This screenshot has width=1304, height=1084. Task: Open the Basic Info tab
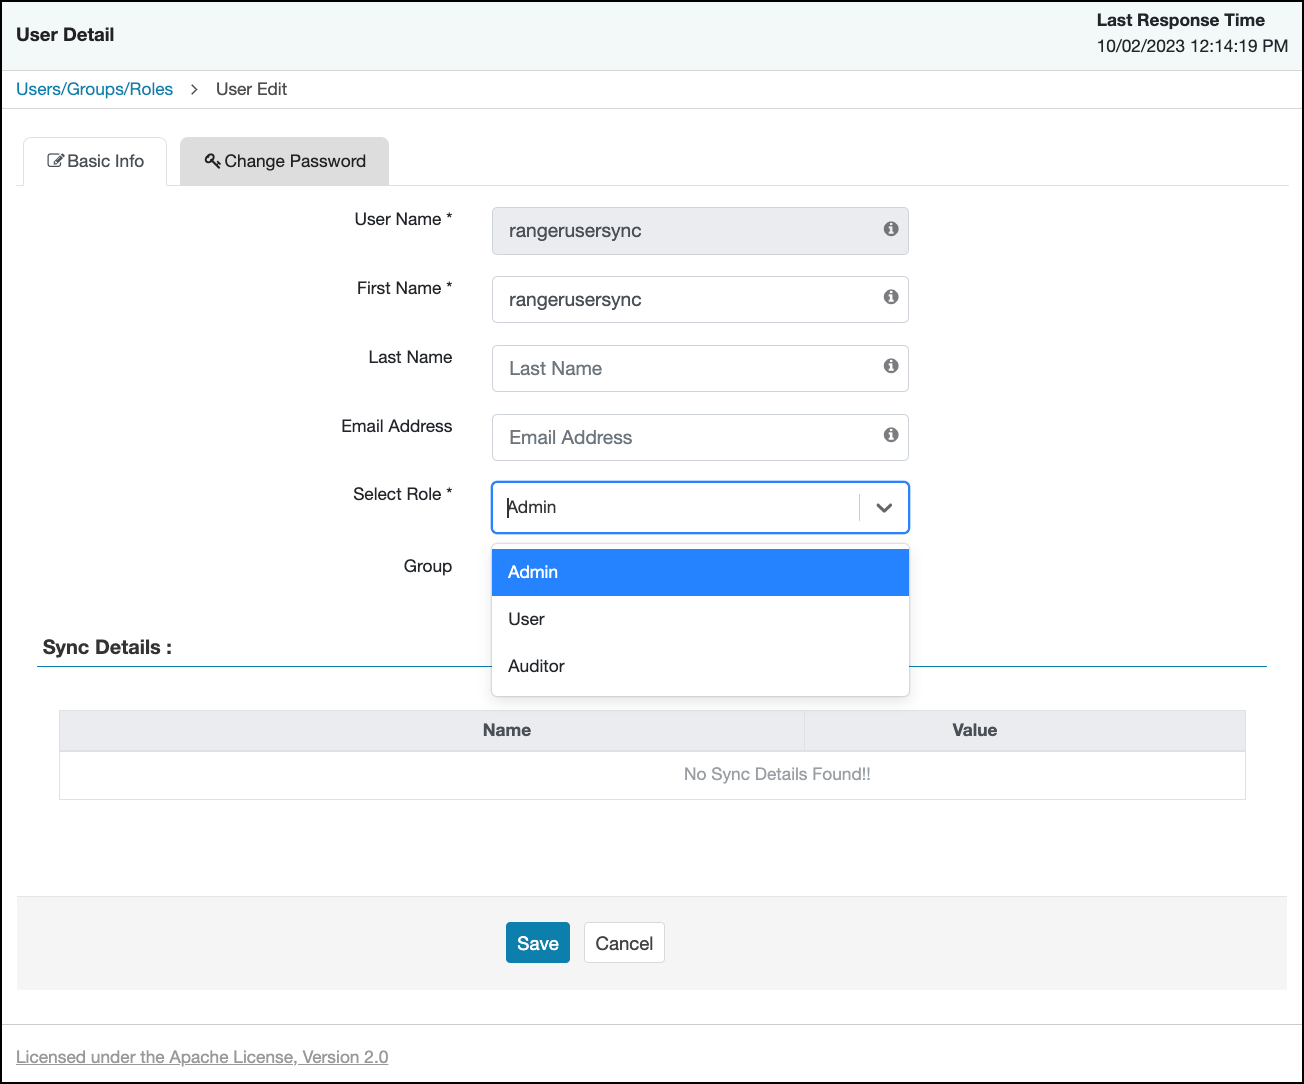[x=96, y=162]
